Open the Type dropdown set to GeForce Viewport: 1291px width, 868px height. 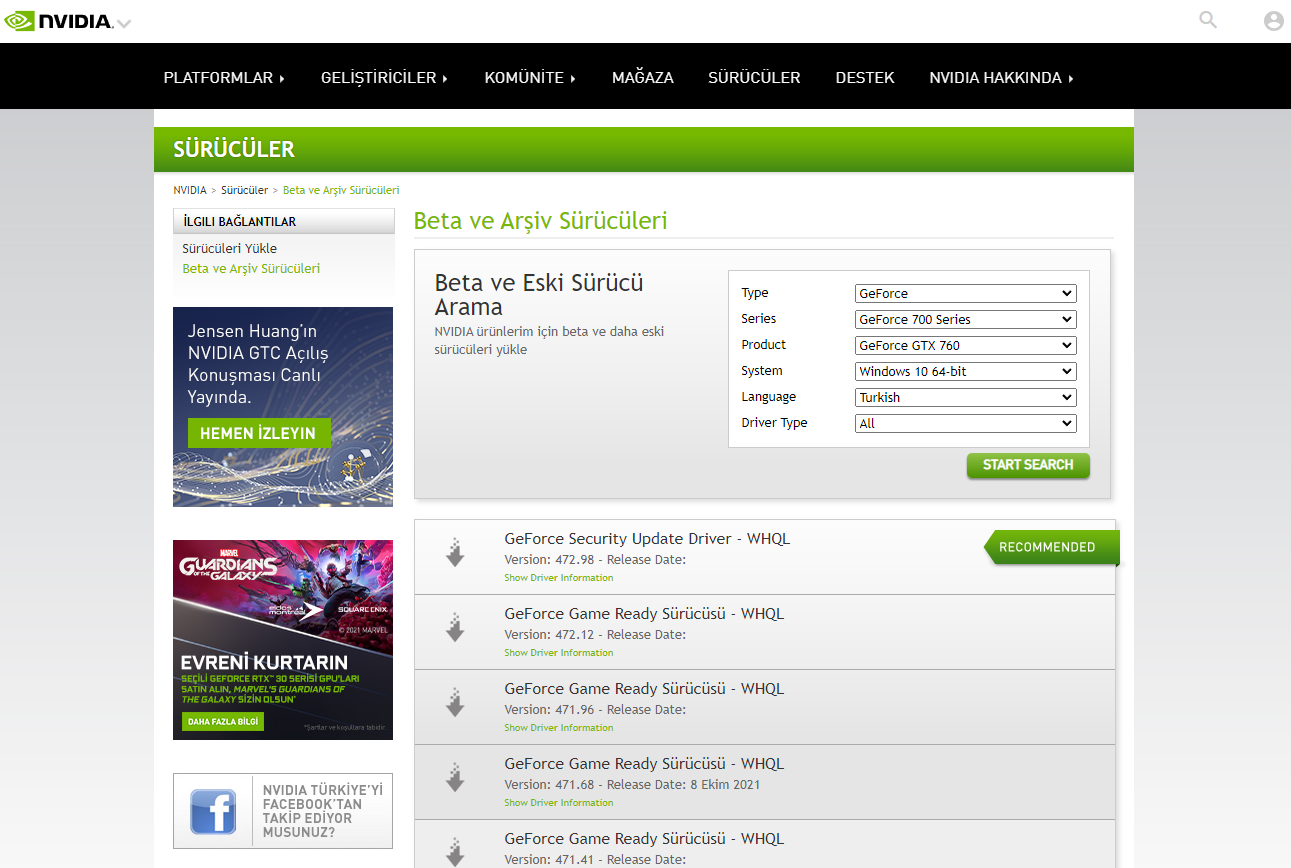click(966, 294)
